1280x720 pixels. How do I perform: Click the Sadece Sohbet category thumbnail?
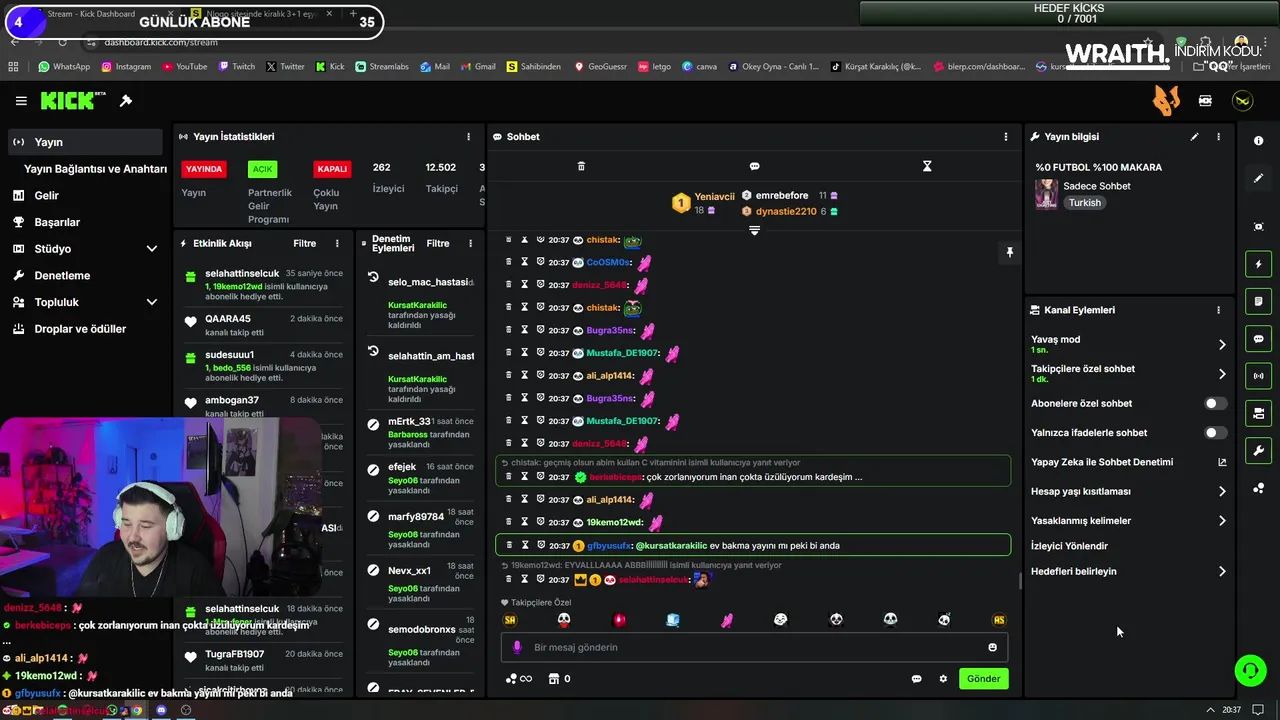(x=1046, y=194)
